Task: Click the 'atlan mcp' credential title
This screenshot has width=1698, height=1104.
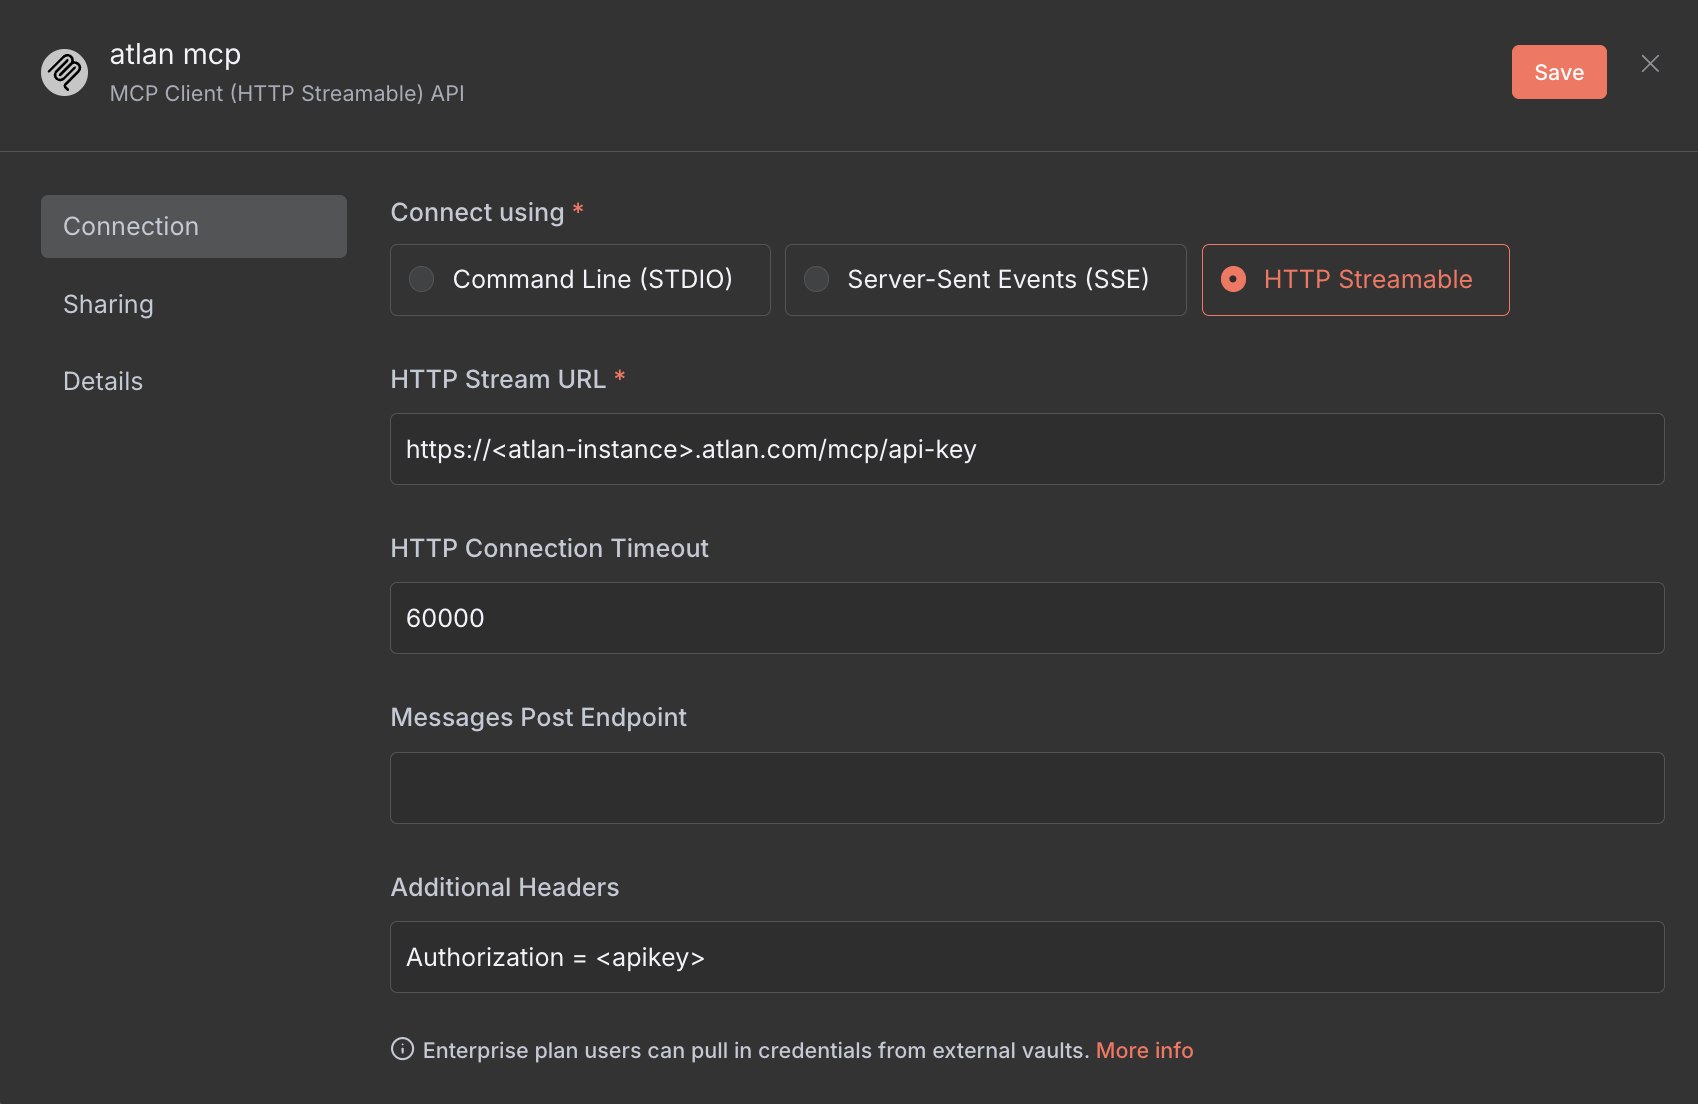Action: pos(175,54)
